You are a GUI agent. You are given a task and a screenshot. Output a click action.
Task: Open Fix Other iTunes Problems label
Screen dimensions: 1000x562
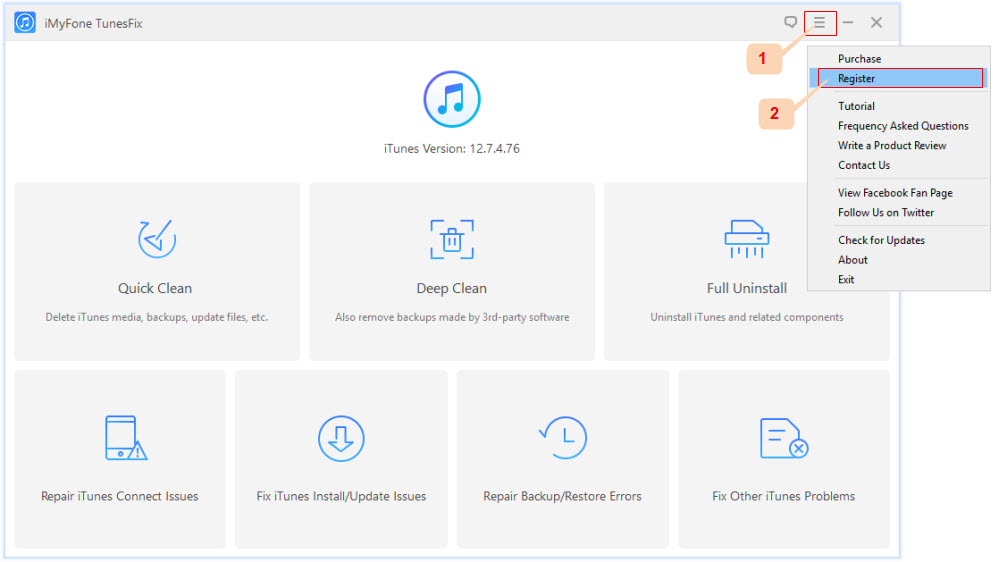784,496
